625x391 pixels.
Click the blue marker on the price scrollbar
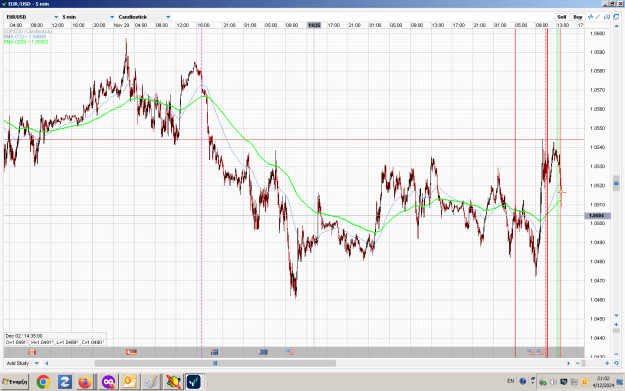click(616, 183)
